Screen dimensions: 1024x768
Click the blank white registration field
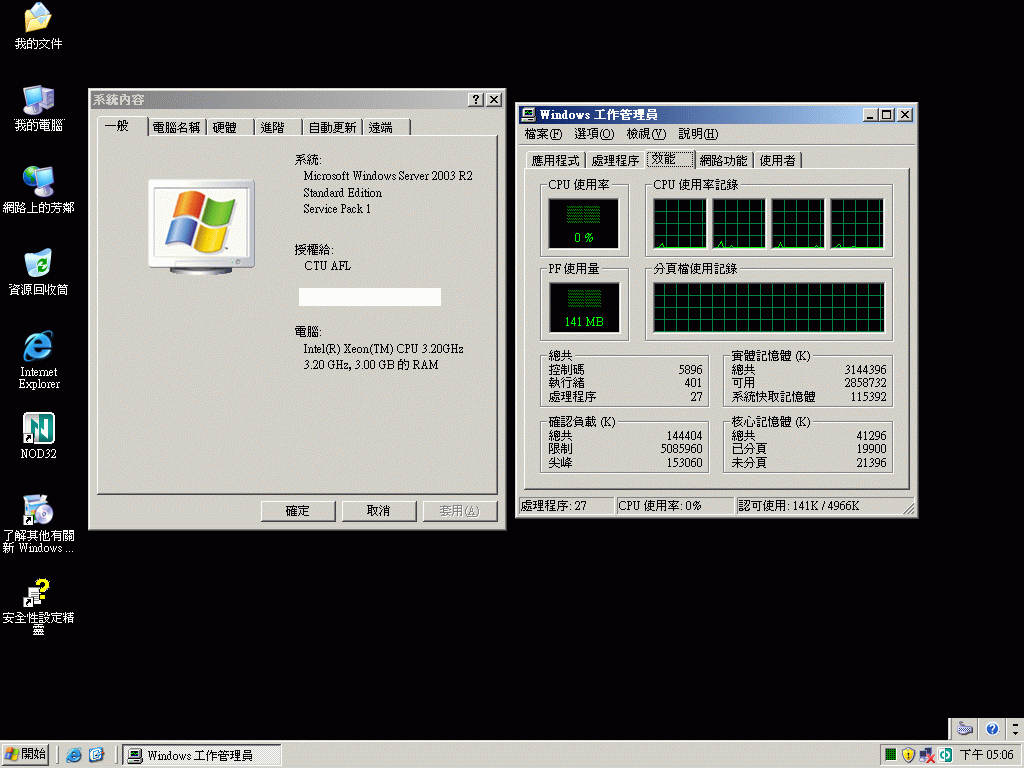coord(370,296)
